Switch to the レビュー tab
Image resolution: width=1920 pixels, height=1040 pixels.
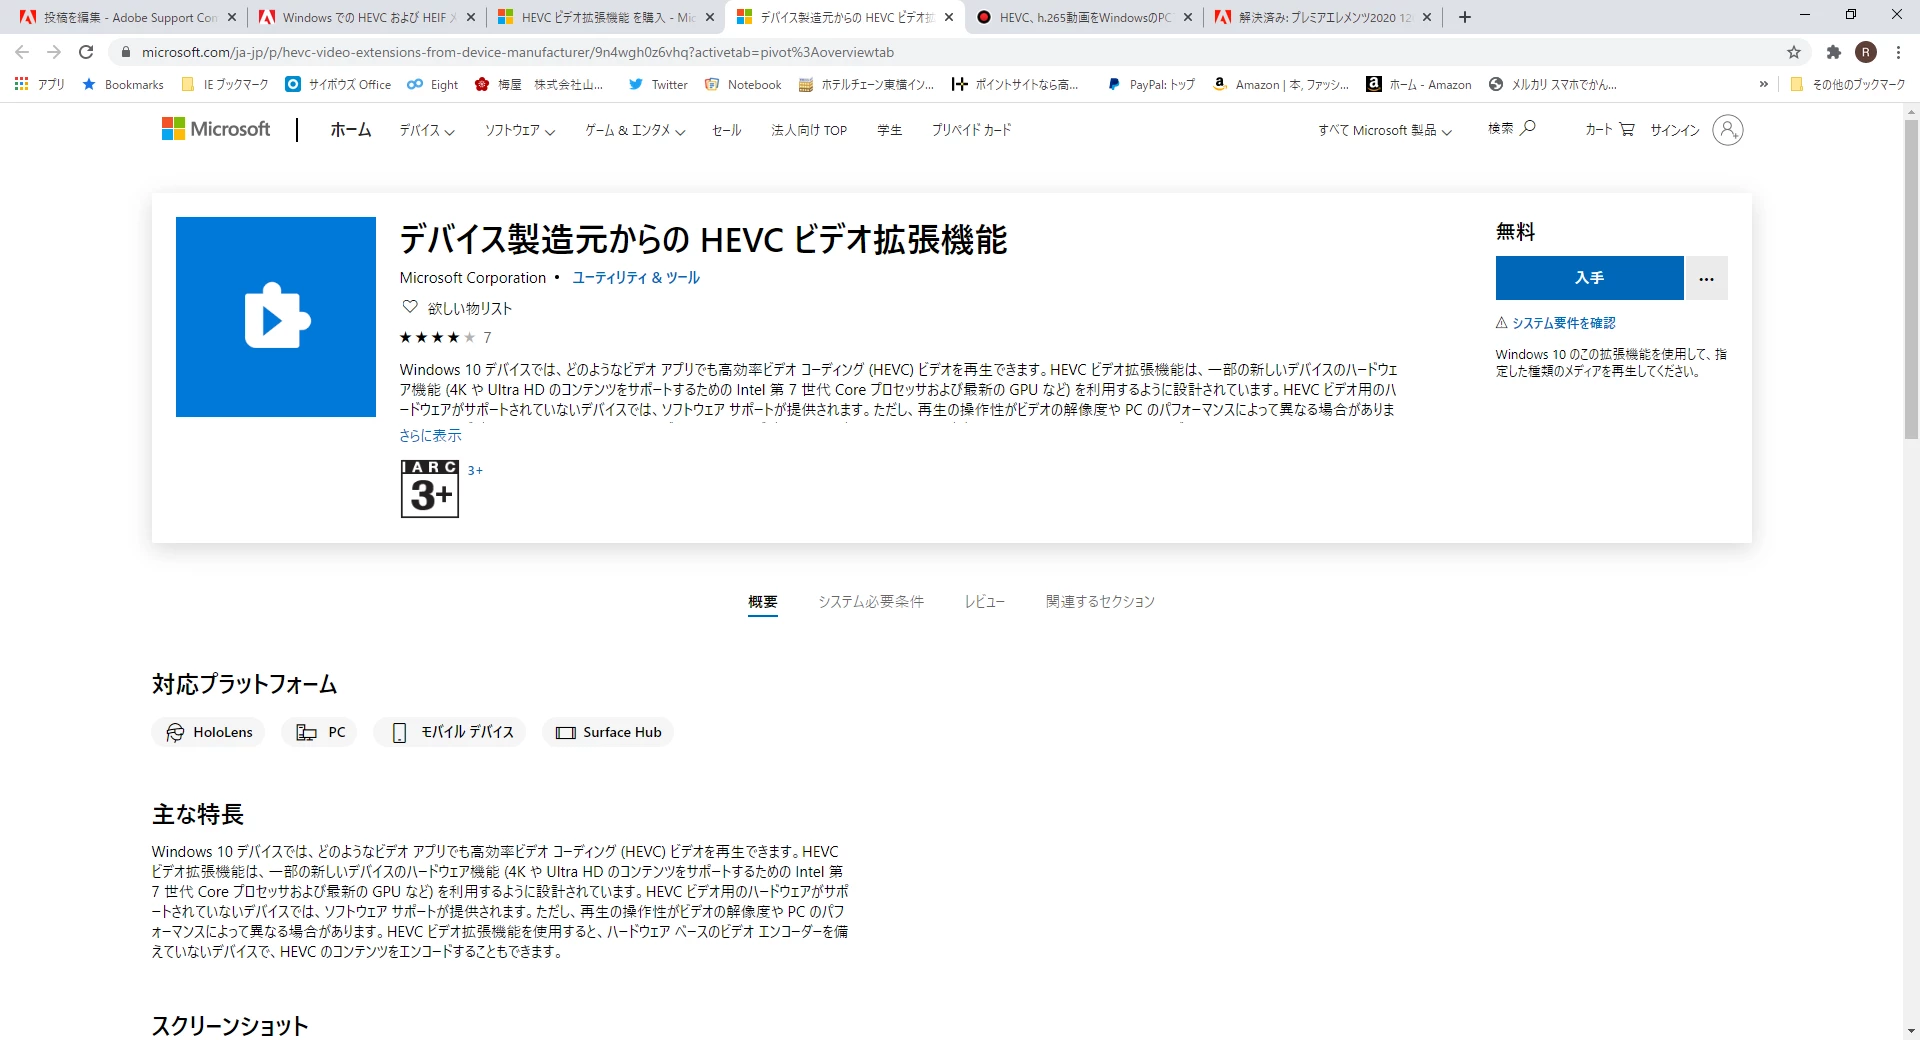(x=985, y=601)
